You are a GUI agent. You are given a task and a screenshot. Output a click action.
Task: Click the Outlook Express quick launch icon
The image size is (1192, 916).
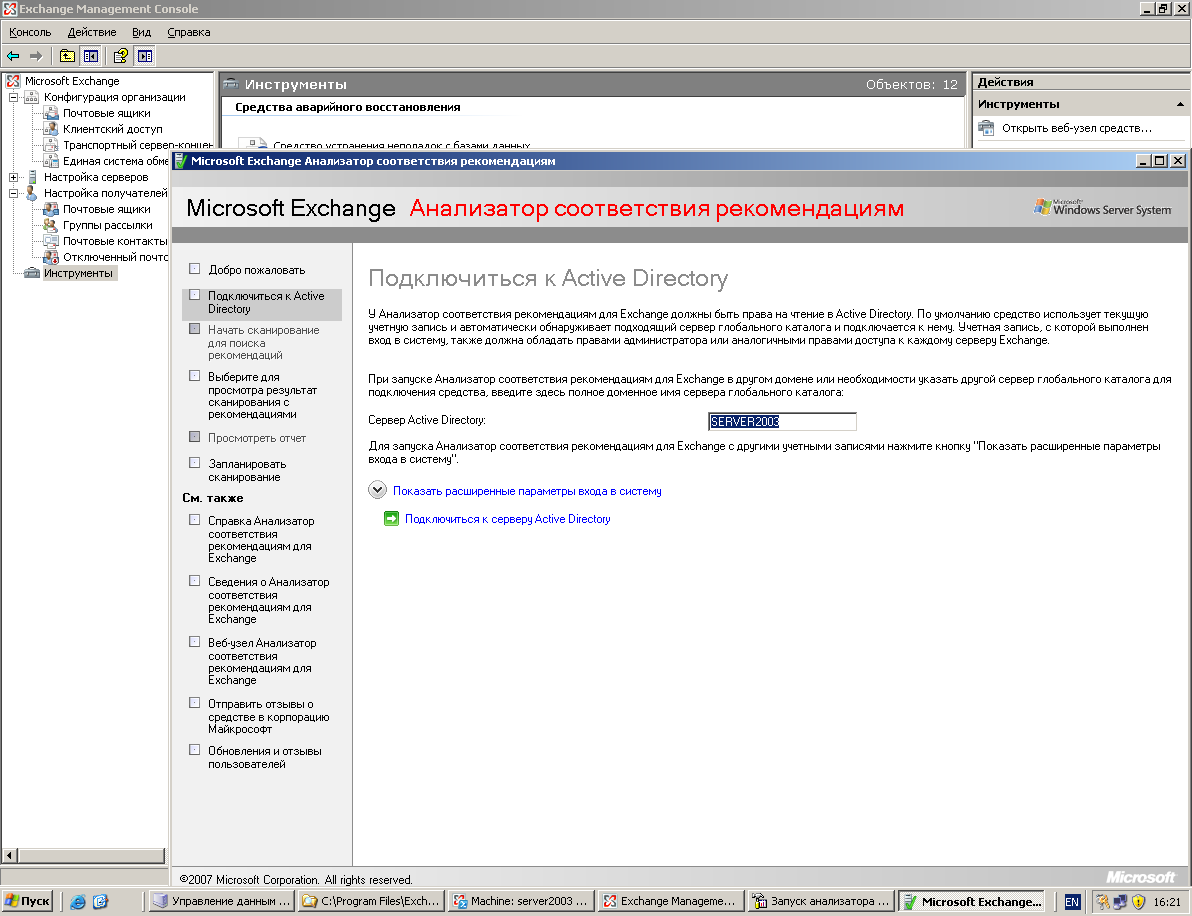[x=100, y=902]
